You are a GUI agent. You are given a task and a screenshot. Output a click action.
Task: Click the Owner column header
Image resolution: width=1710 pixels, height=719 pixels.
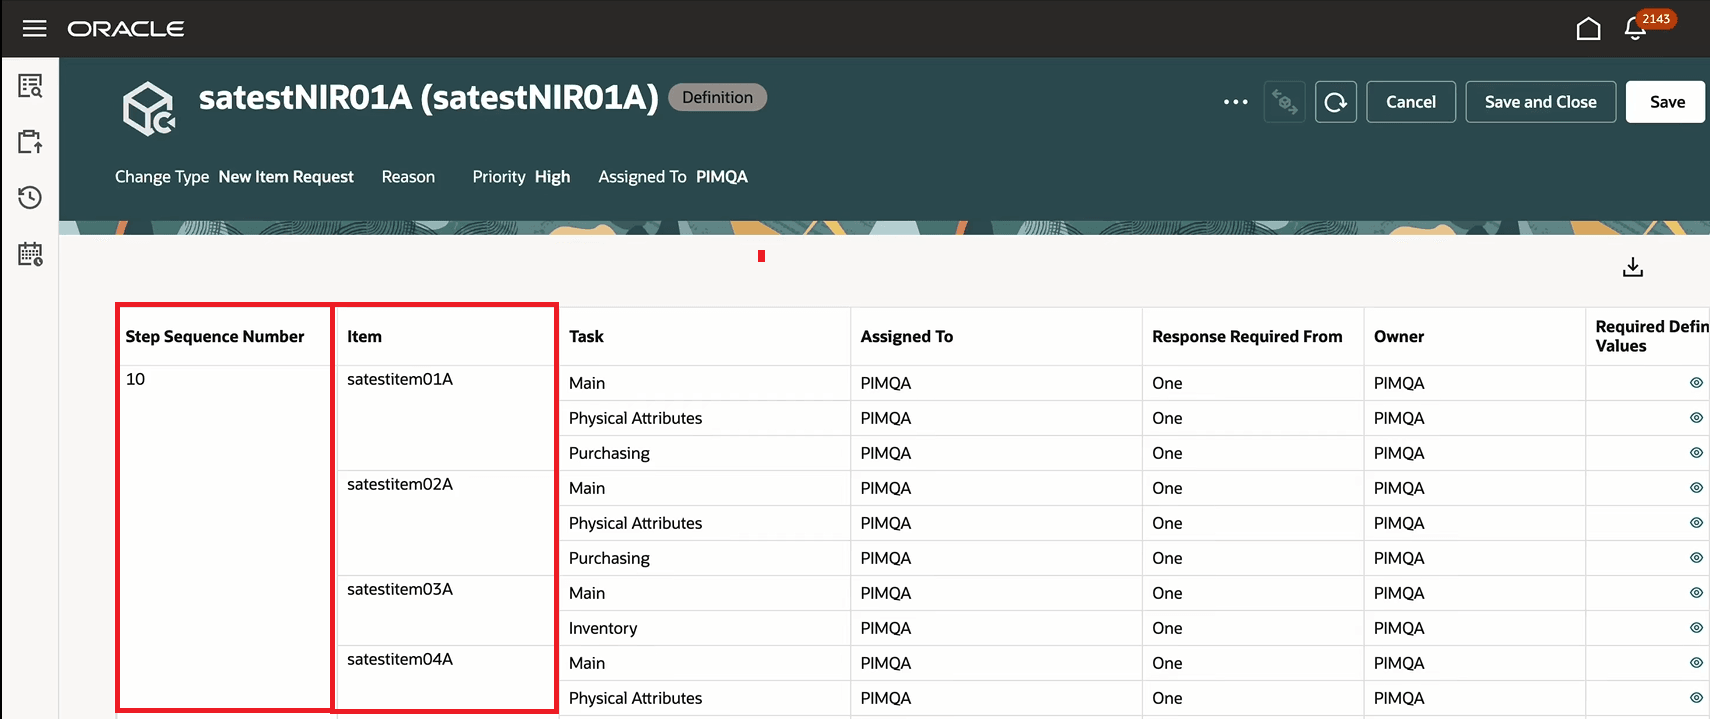point(1399,336)
